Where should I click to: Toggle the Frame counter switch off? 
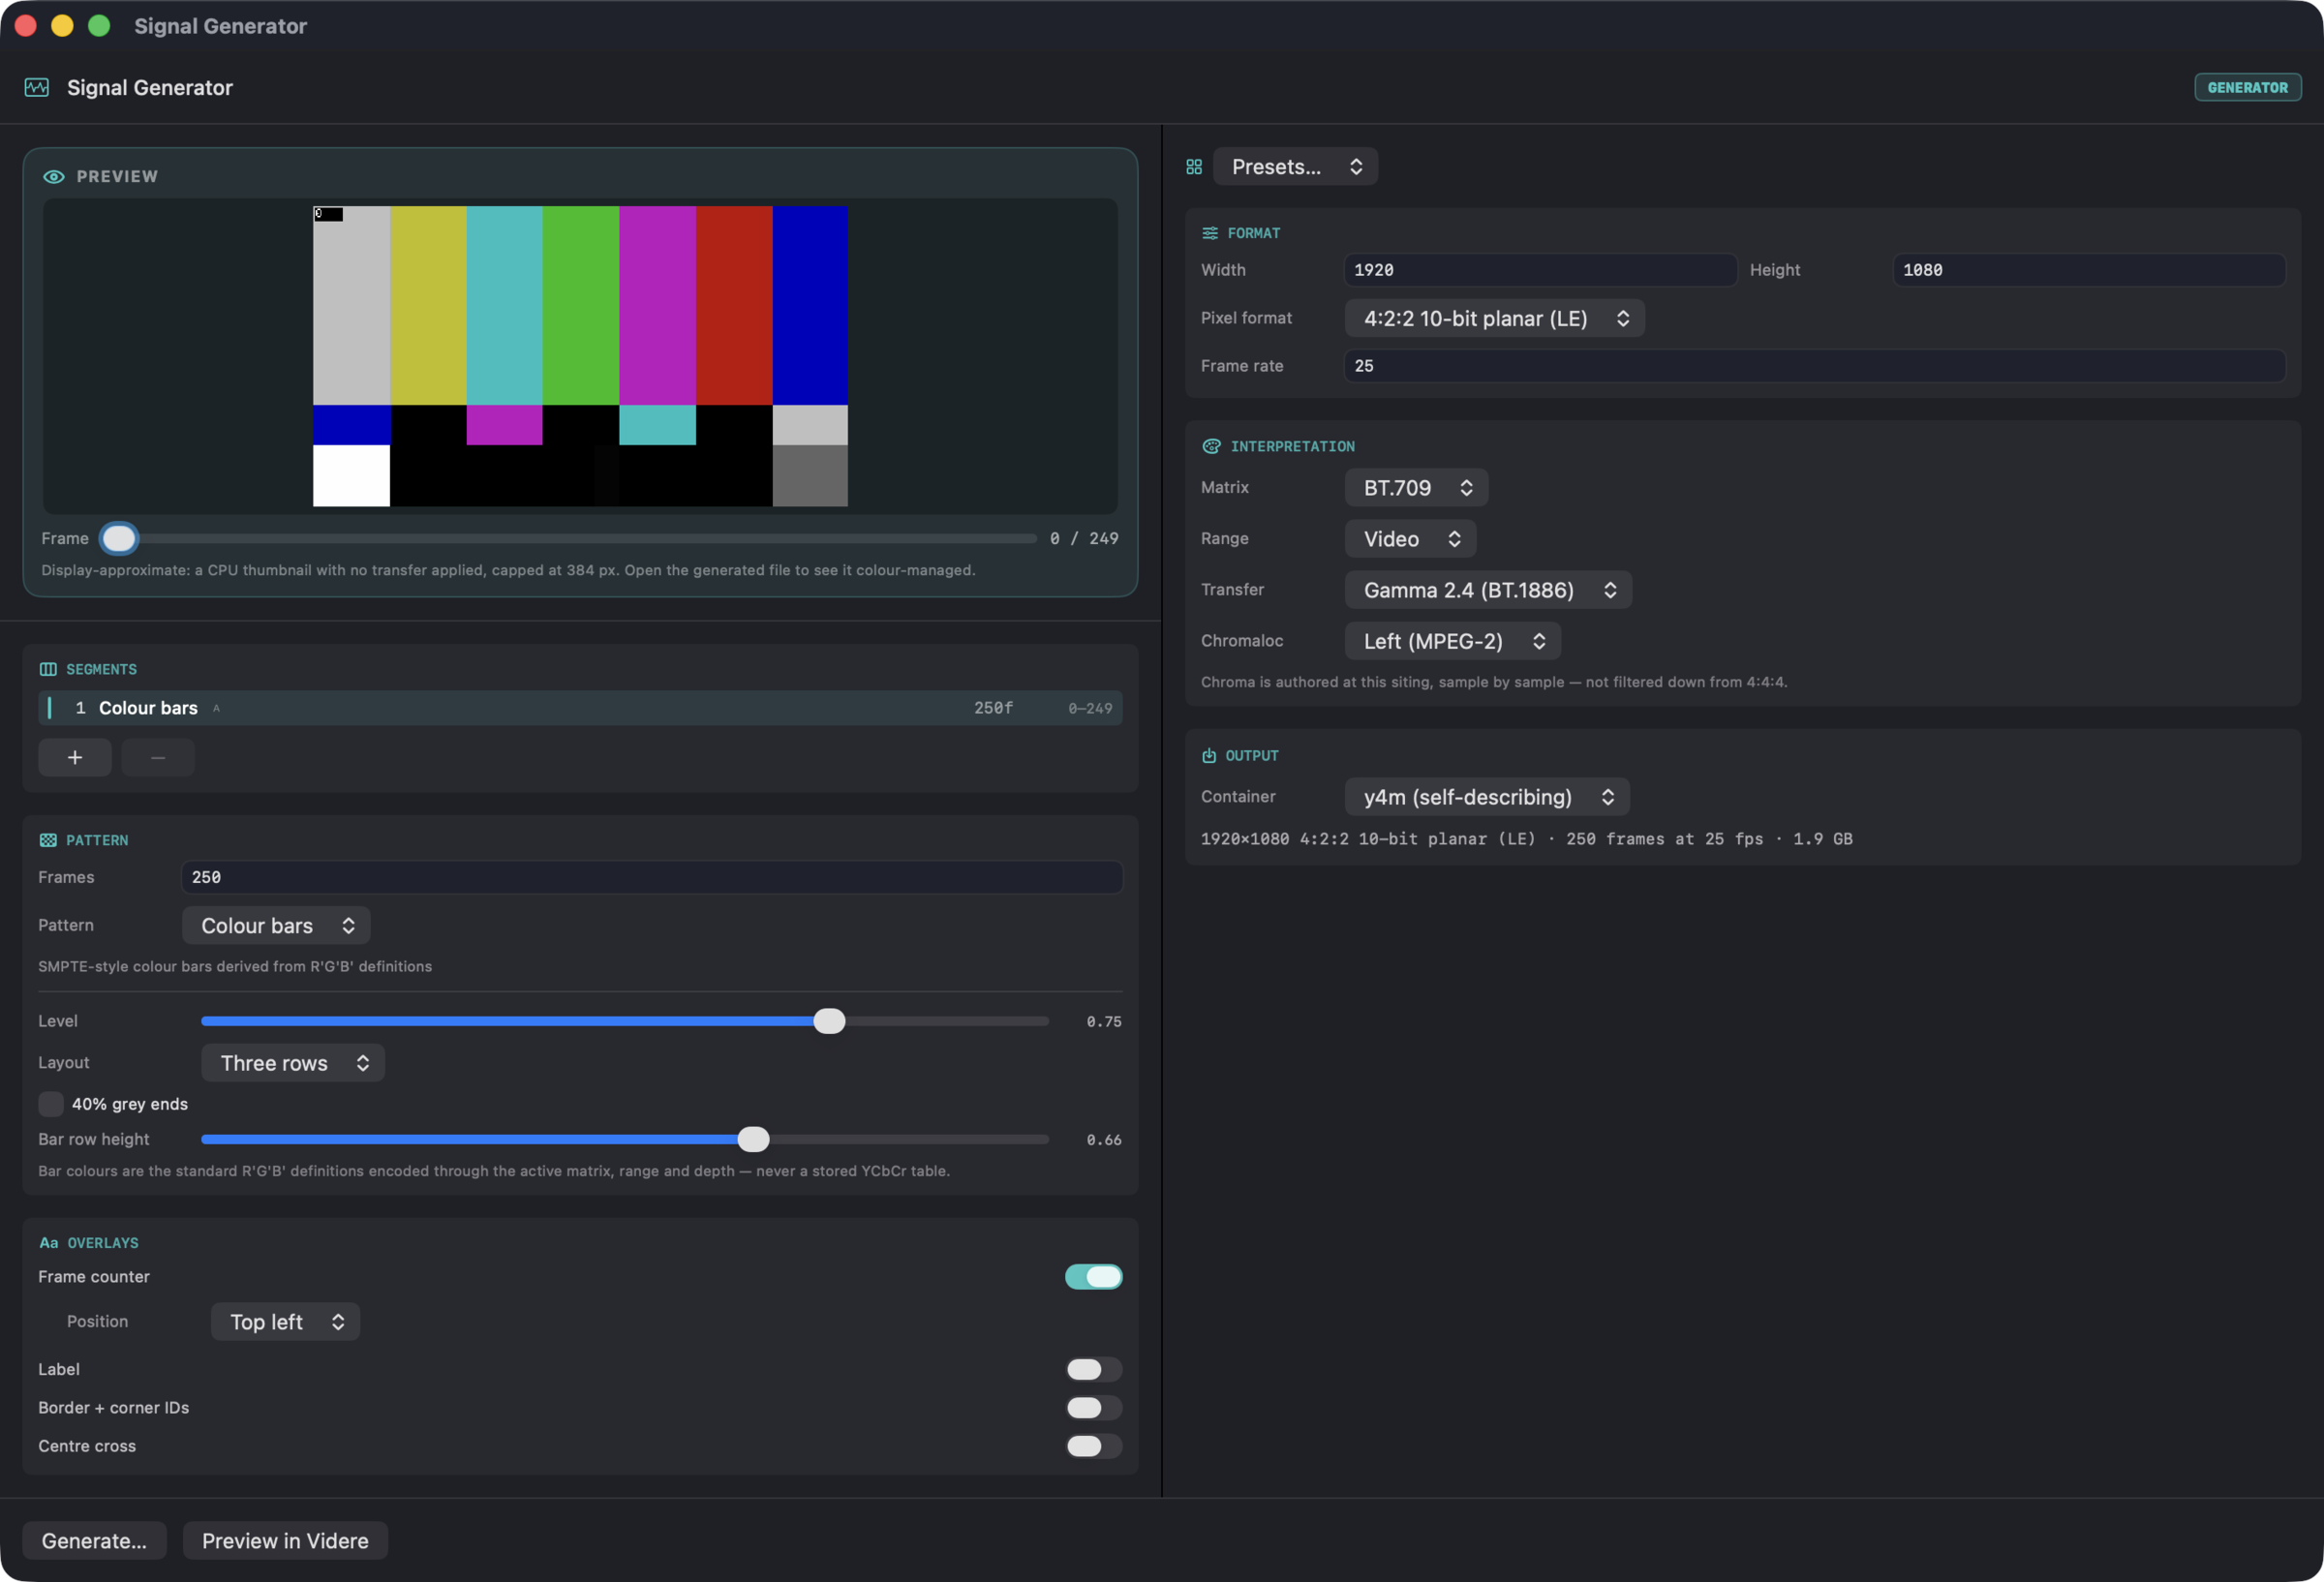click(x=1093, y=1277)
